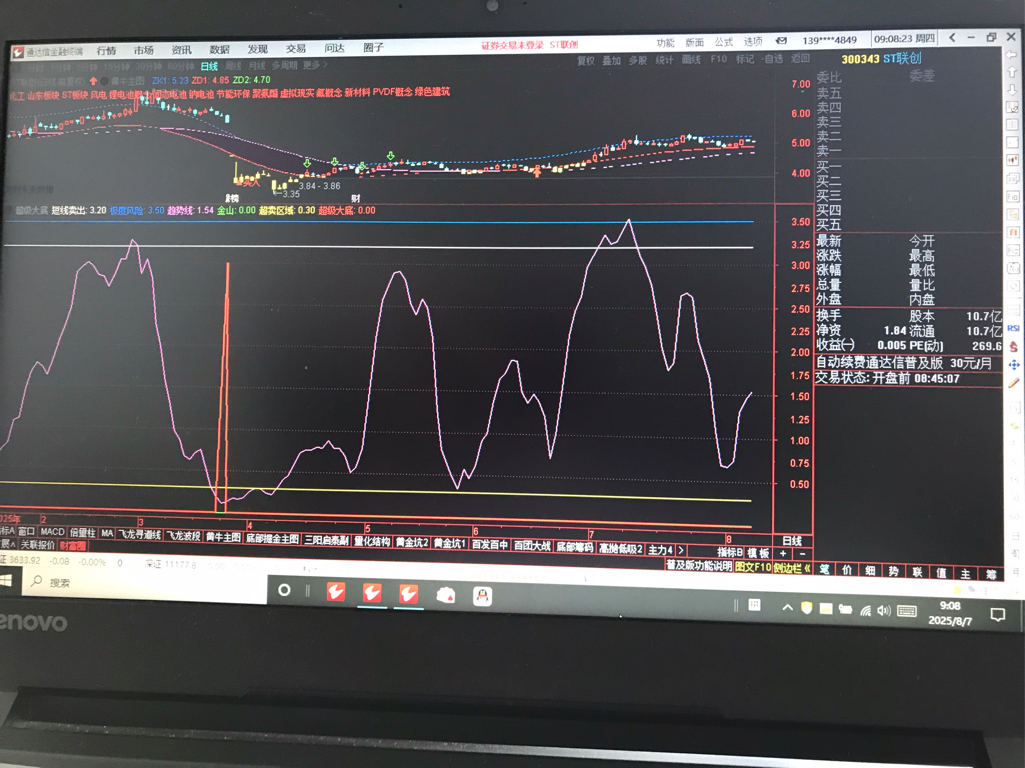Open 图文F10 button
Image resolution: width=1025 pixels, height=768 pixels.
coord(753,567)
